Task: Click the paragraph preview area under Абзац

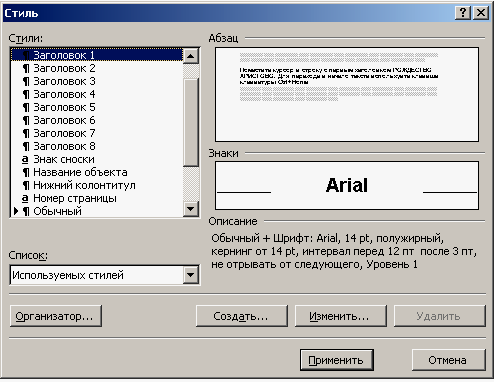Action: (x=347, y=94)
